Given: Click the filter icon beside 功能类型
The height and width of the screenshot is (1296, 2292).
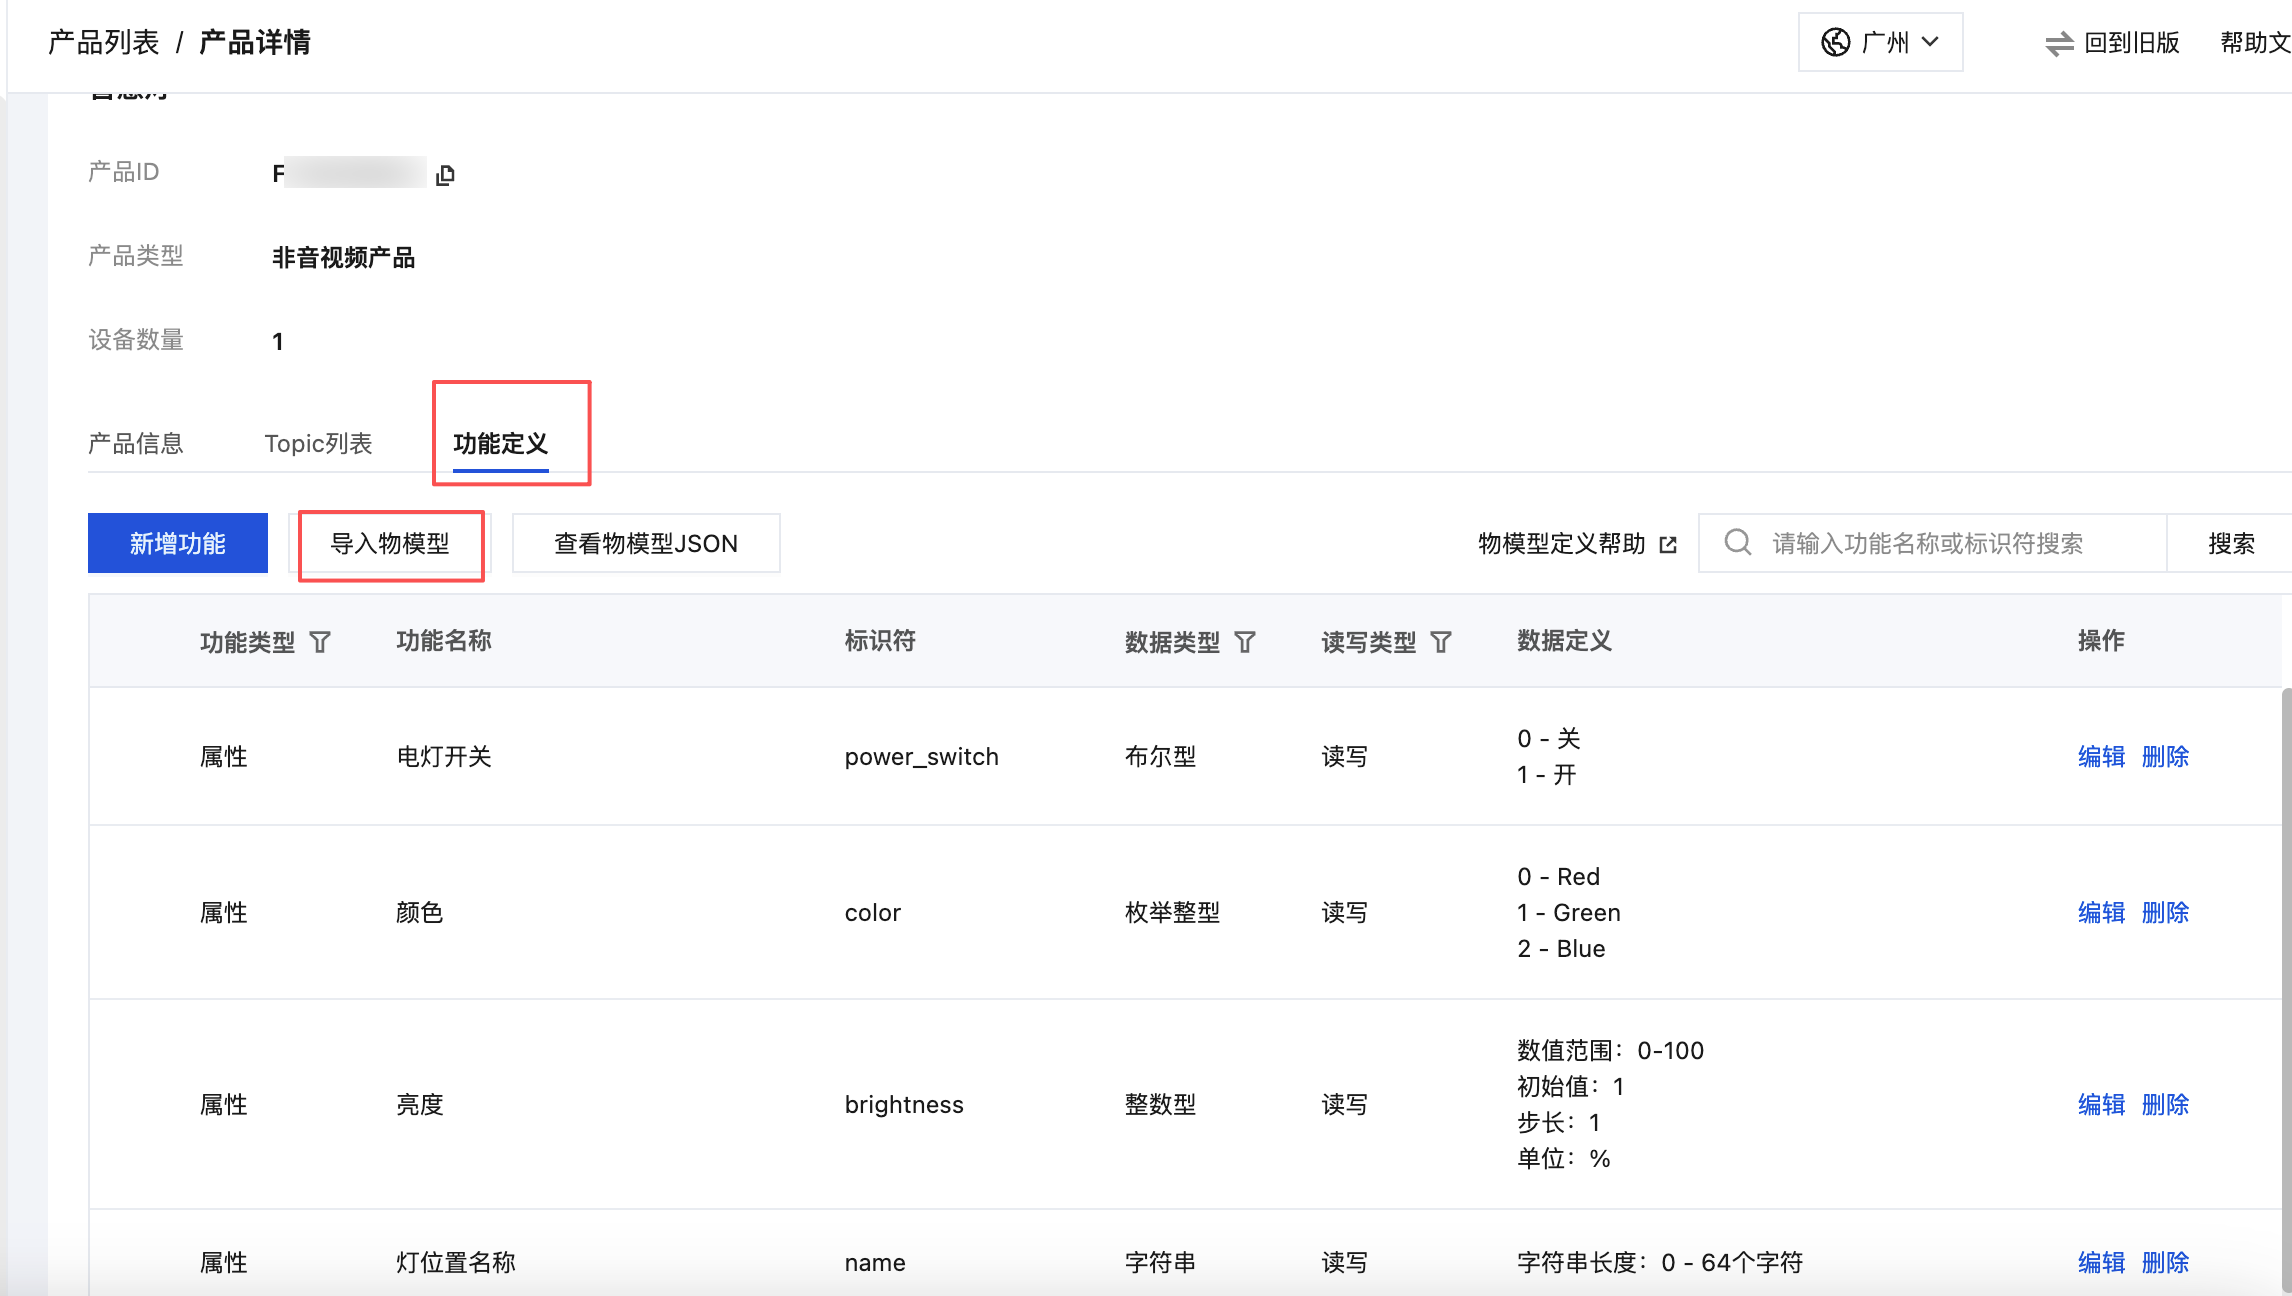Looking at the screenshot, I should coord(320,642).
